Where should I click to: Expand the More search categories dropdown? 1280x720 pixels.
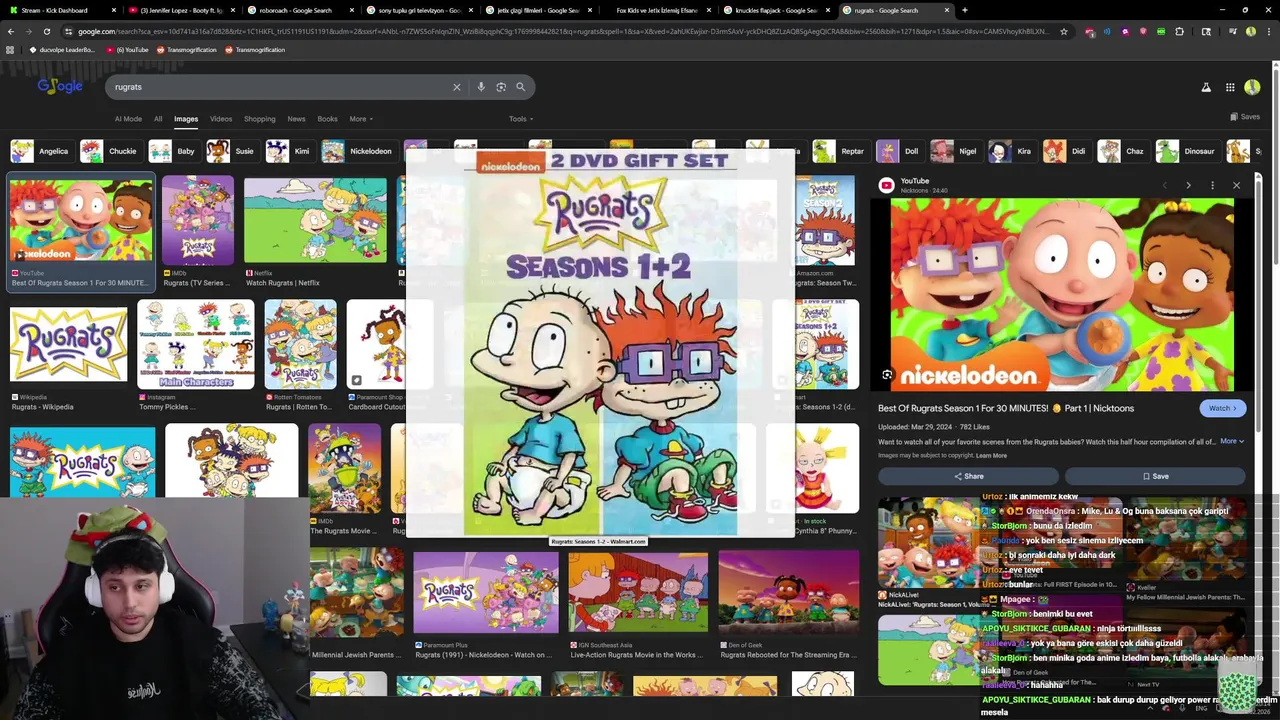click(x=361, y=119)
